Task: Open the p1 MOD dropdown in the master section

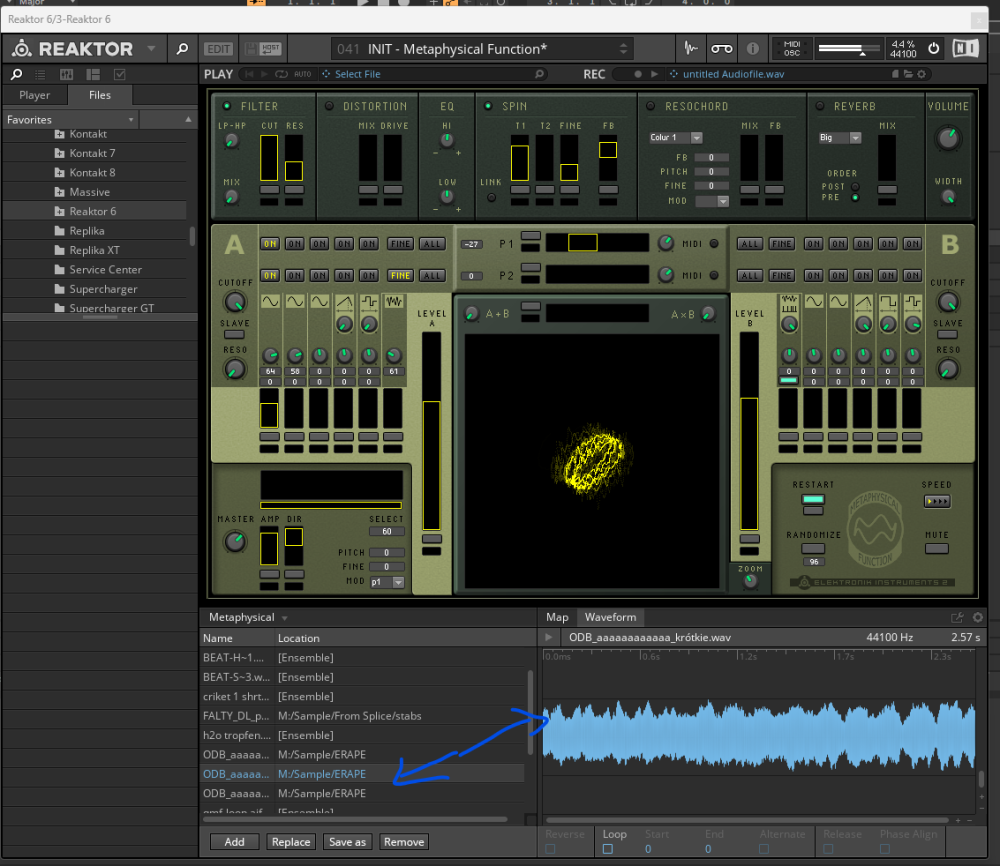Action: pyautogui.click(x=387, y=582)
